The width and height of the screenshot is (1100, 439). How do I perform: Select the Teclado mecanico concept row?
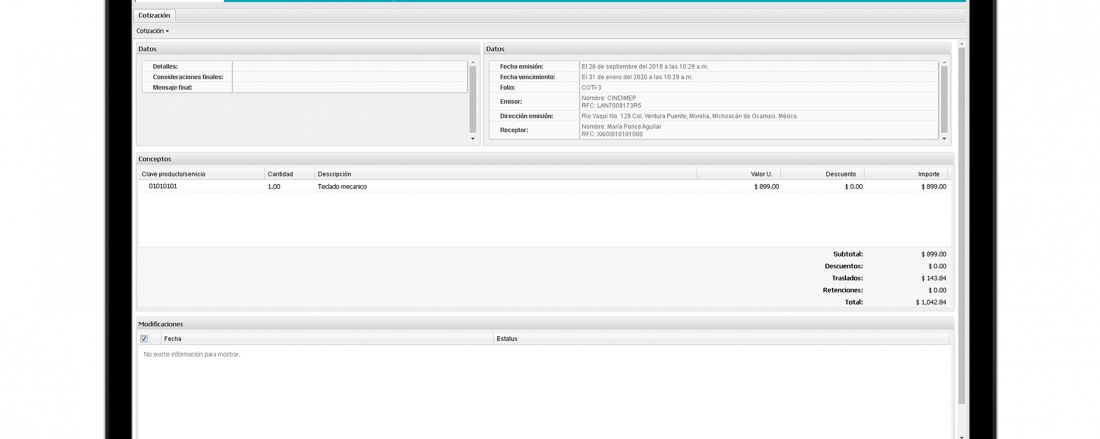[x=500, y=187]
